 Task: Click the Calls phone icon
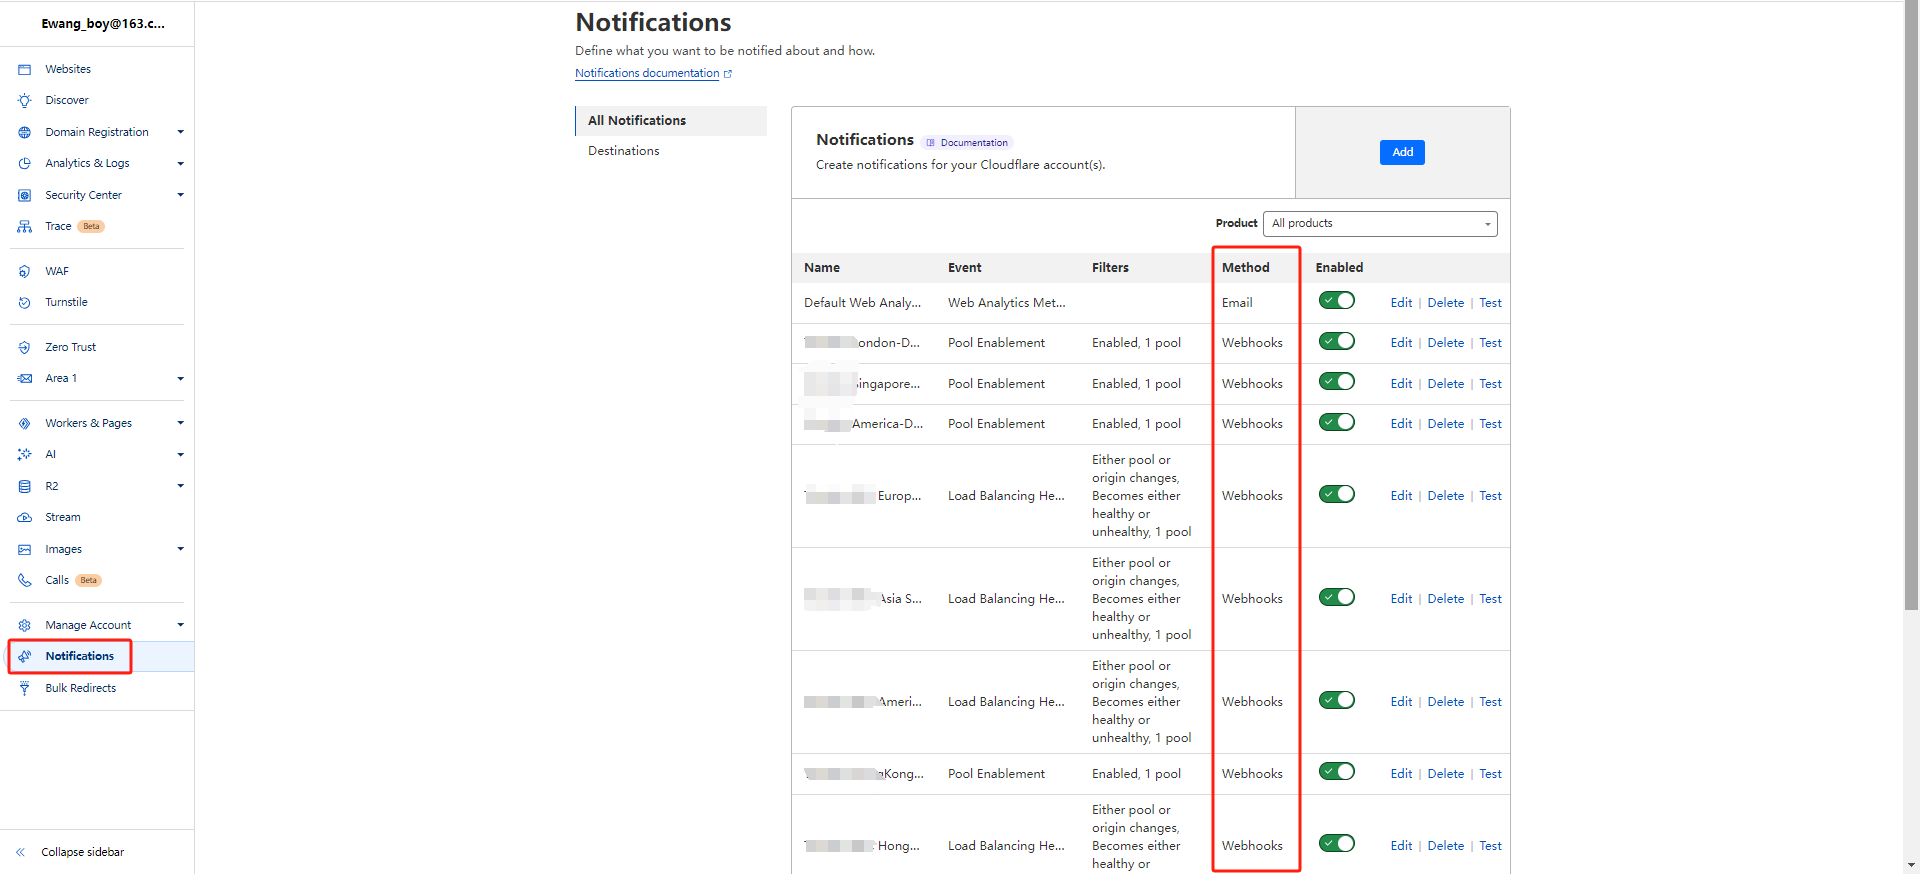[25, 580]
